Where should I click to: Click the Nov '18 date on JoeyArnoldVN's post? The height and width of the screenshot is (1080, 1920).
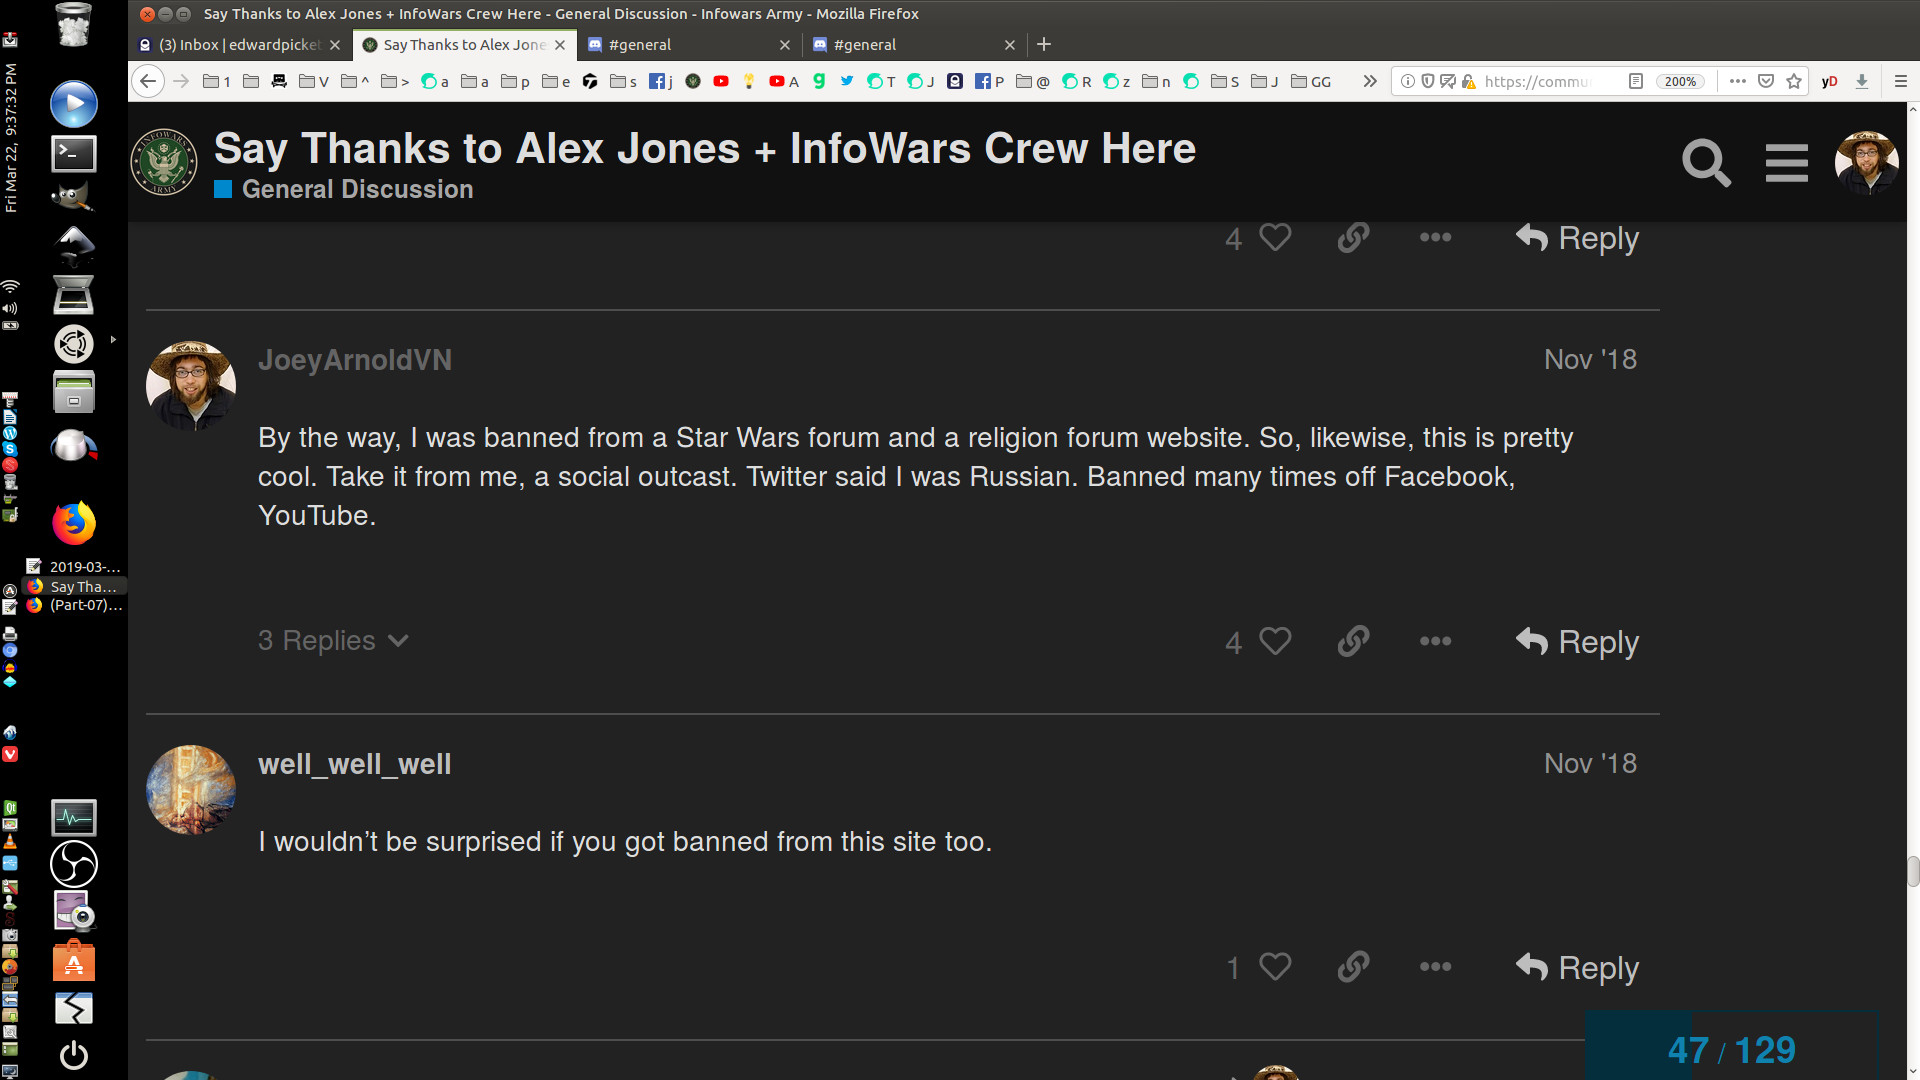coord(1590,360)
